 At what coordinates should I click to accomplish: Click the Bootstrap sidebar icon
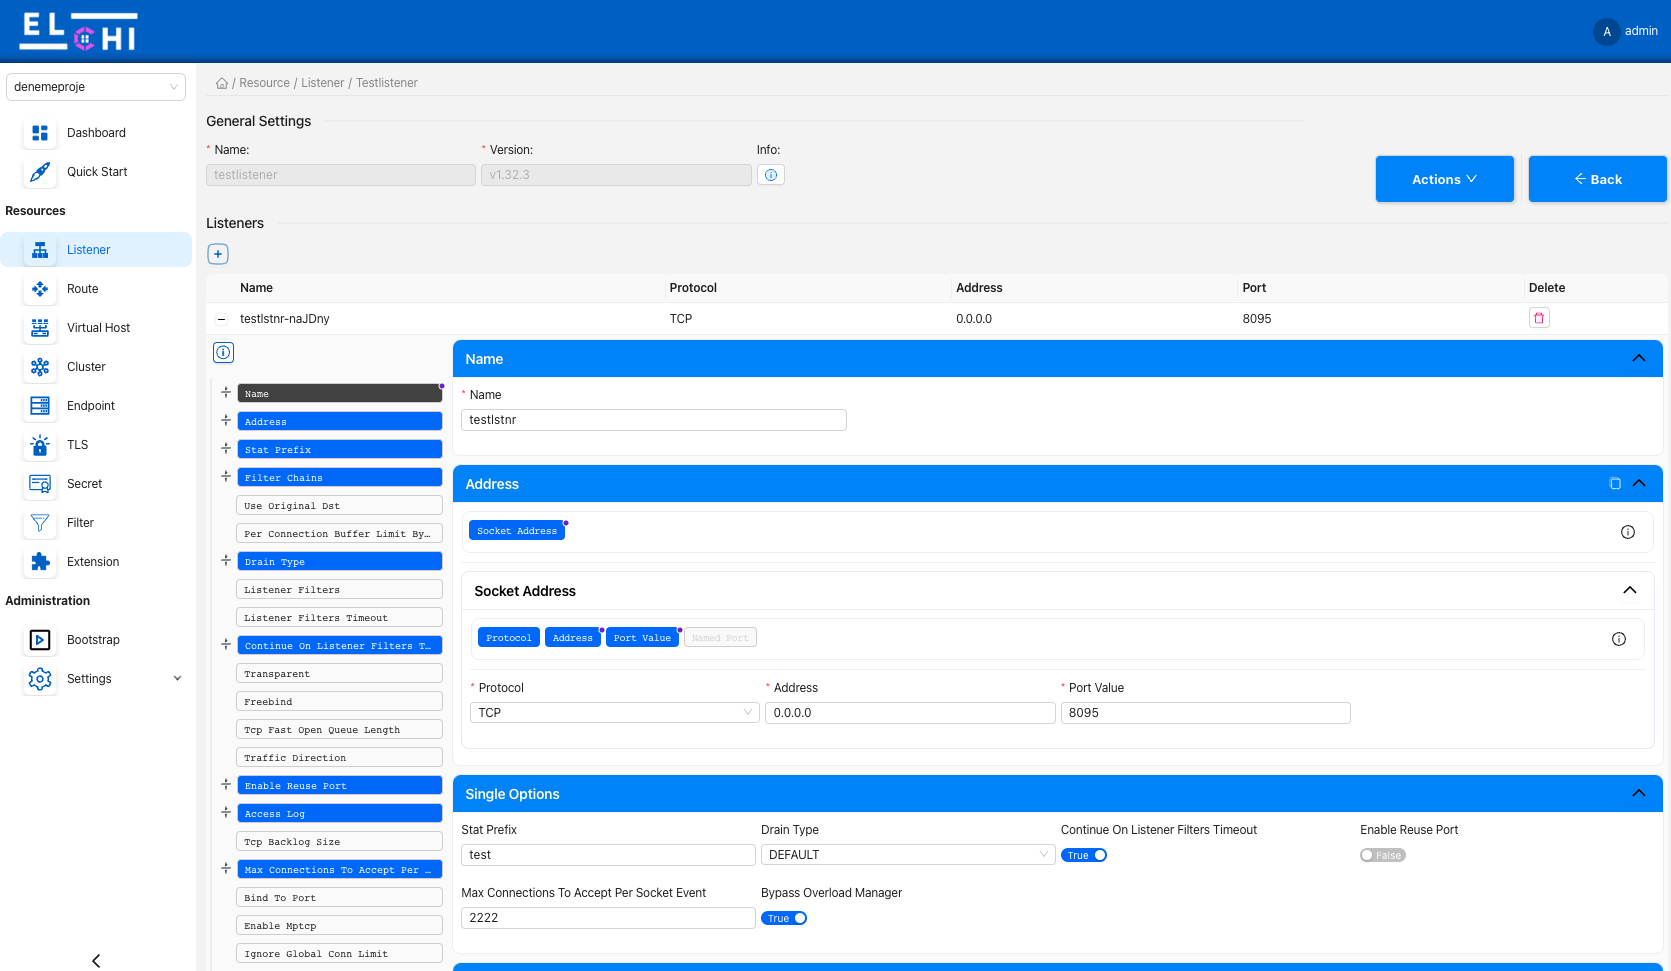coord(40,640)
